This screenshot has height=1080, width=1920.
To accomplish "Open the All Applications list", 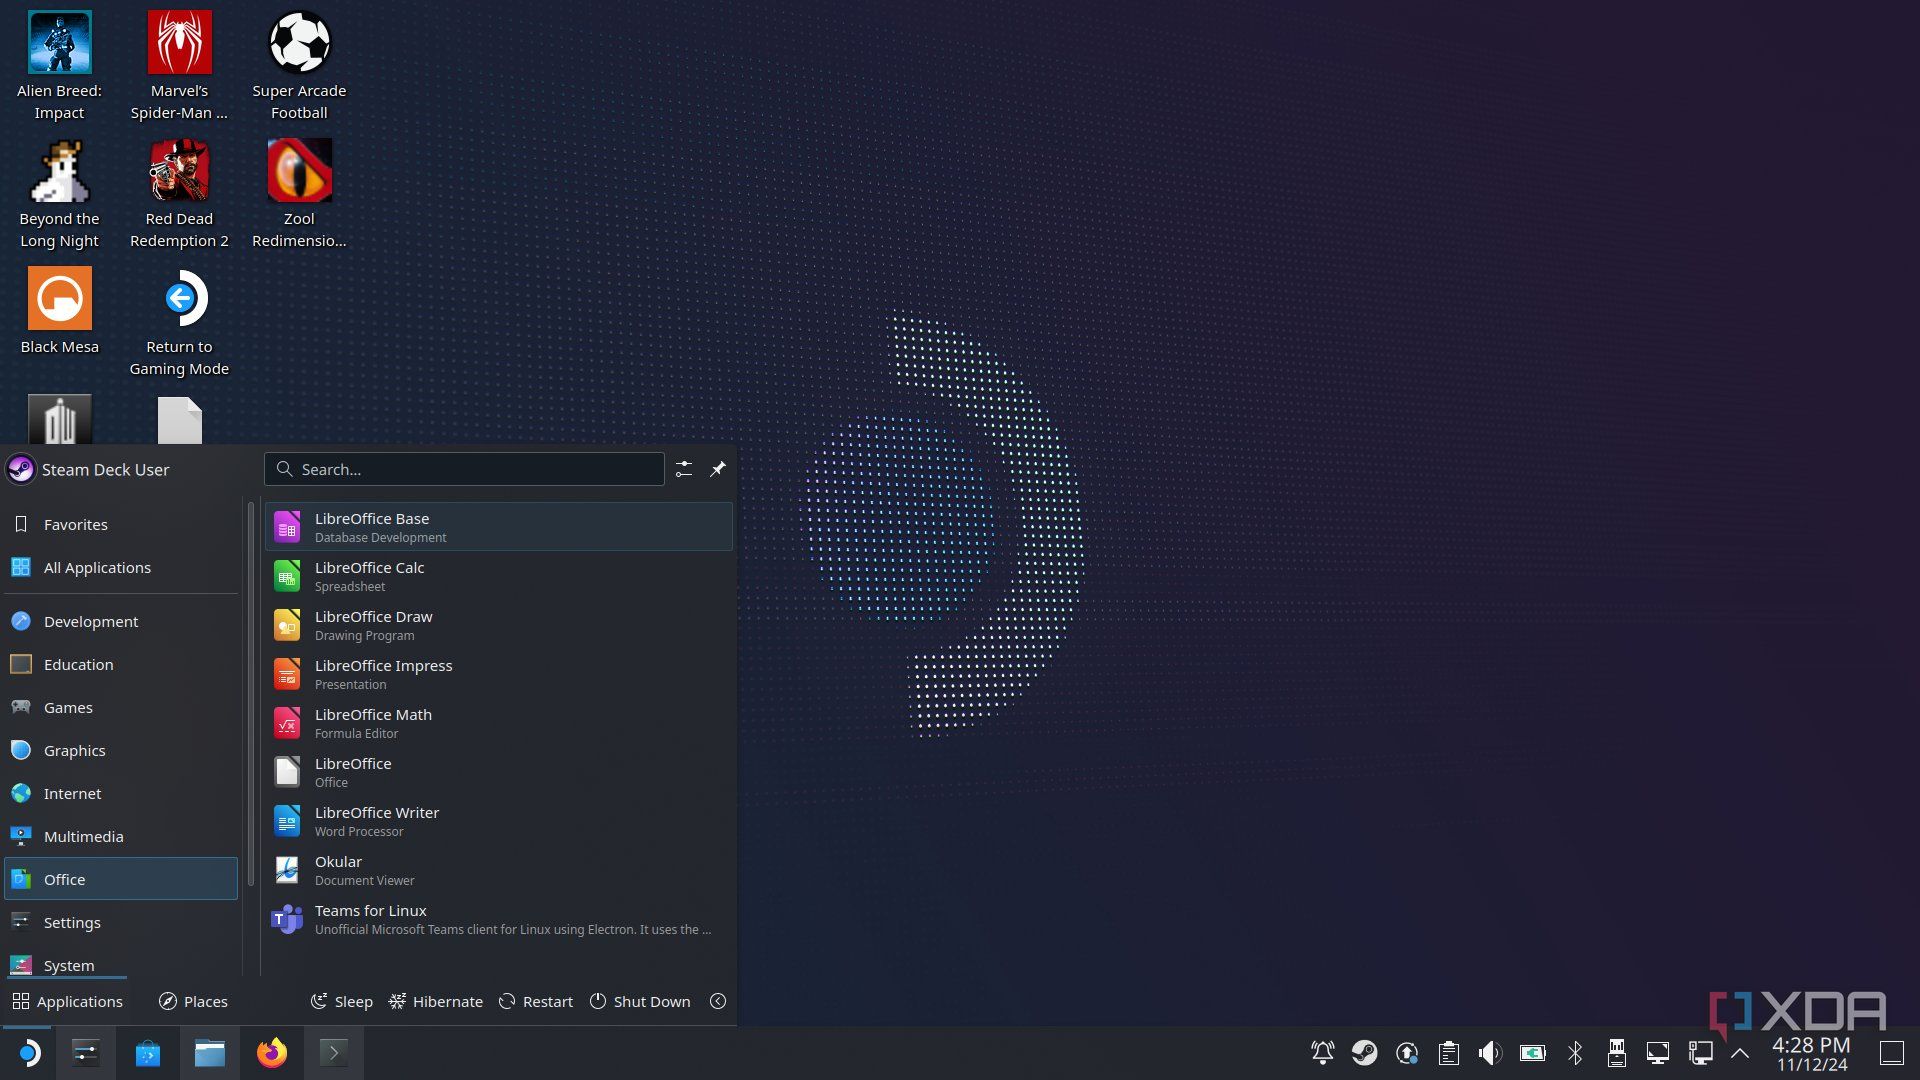I will pyautogui.click(x=121, y=567).
